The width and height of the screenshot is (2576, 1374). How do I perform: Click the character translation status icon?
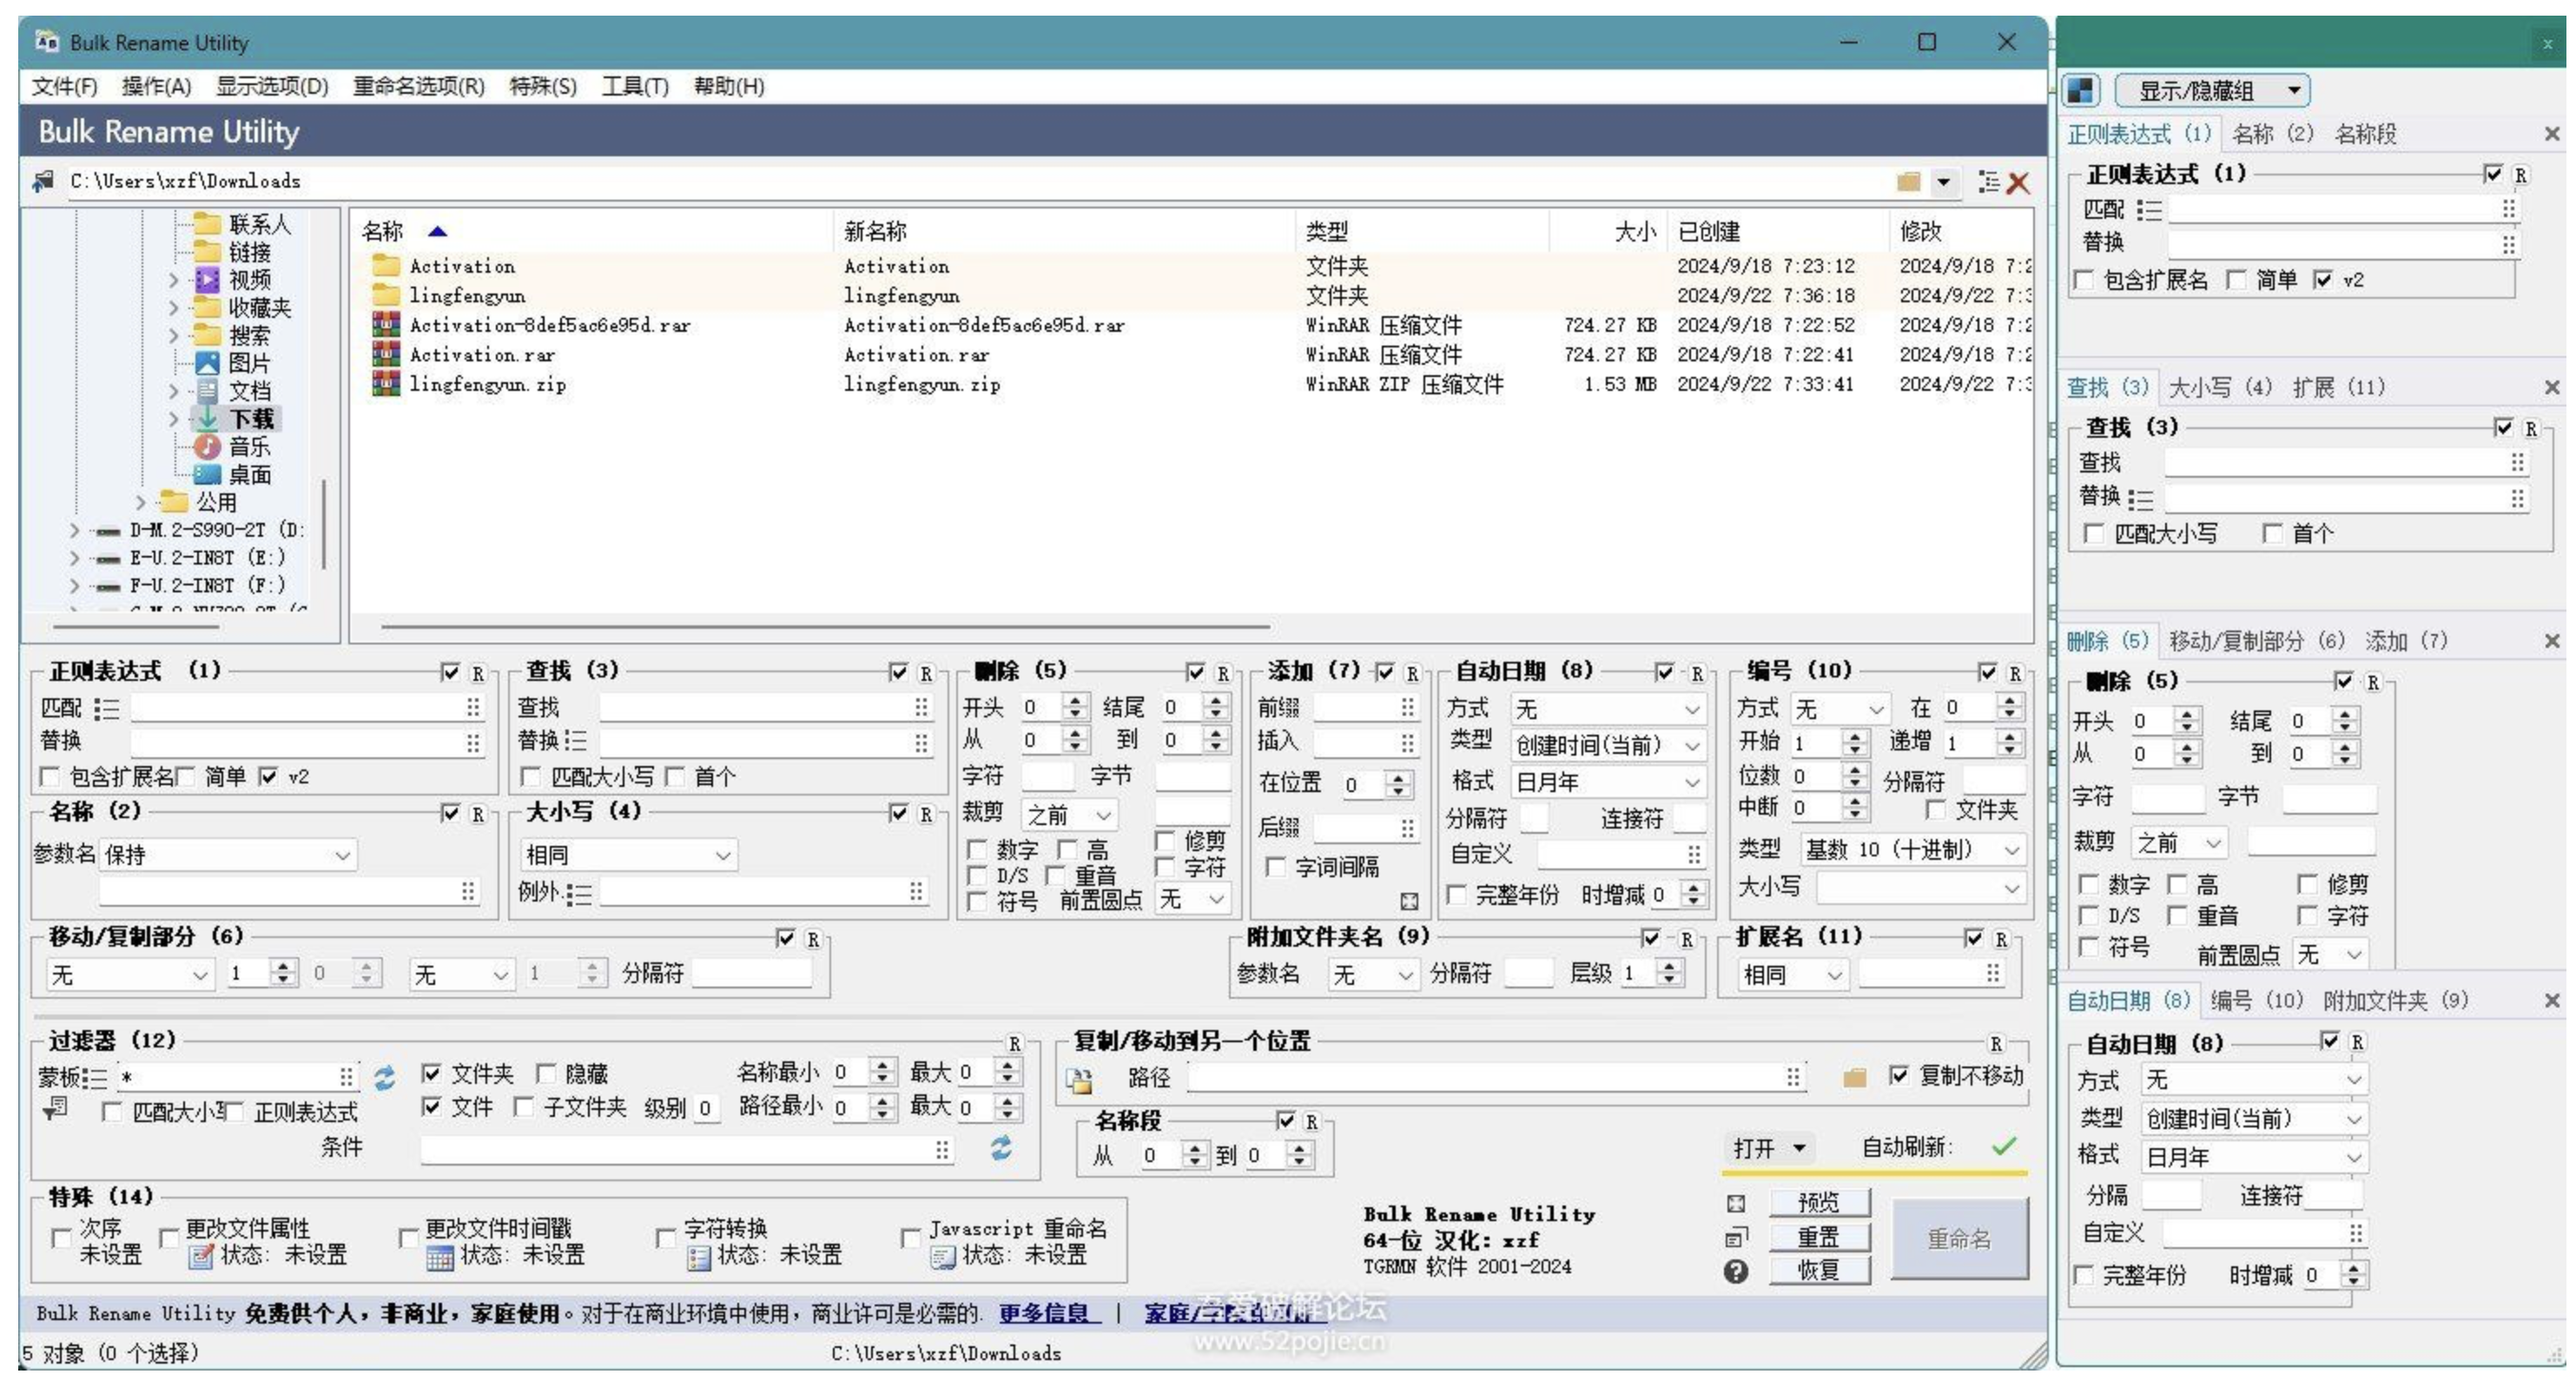click(698, 1257)
